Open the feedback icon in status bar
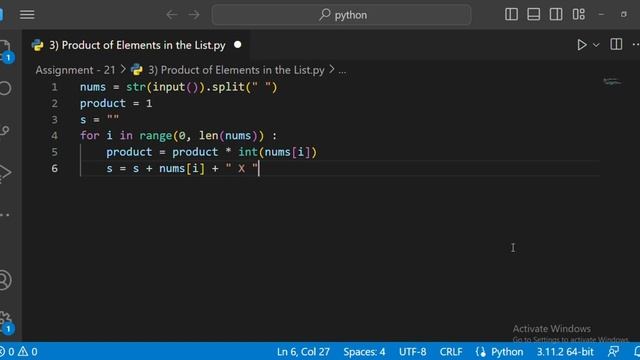The height and width of the screenshot is (360, 640). click(613, 351)
